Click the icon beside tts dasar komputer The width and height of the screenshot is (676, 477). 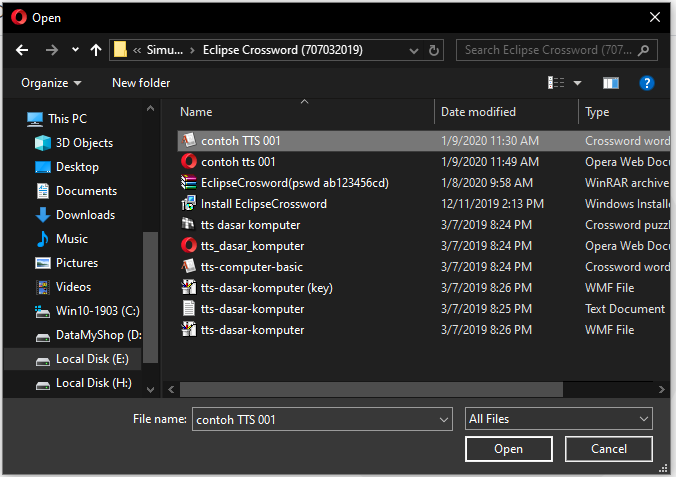(188, 224)
